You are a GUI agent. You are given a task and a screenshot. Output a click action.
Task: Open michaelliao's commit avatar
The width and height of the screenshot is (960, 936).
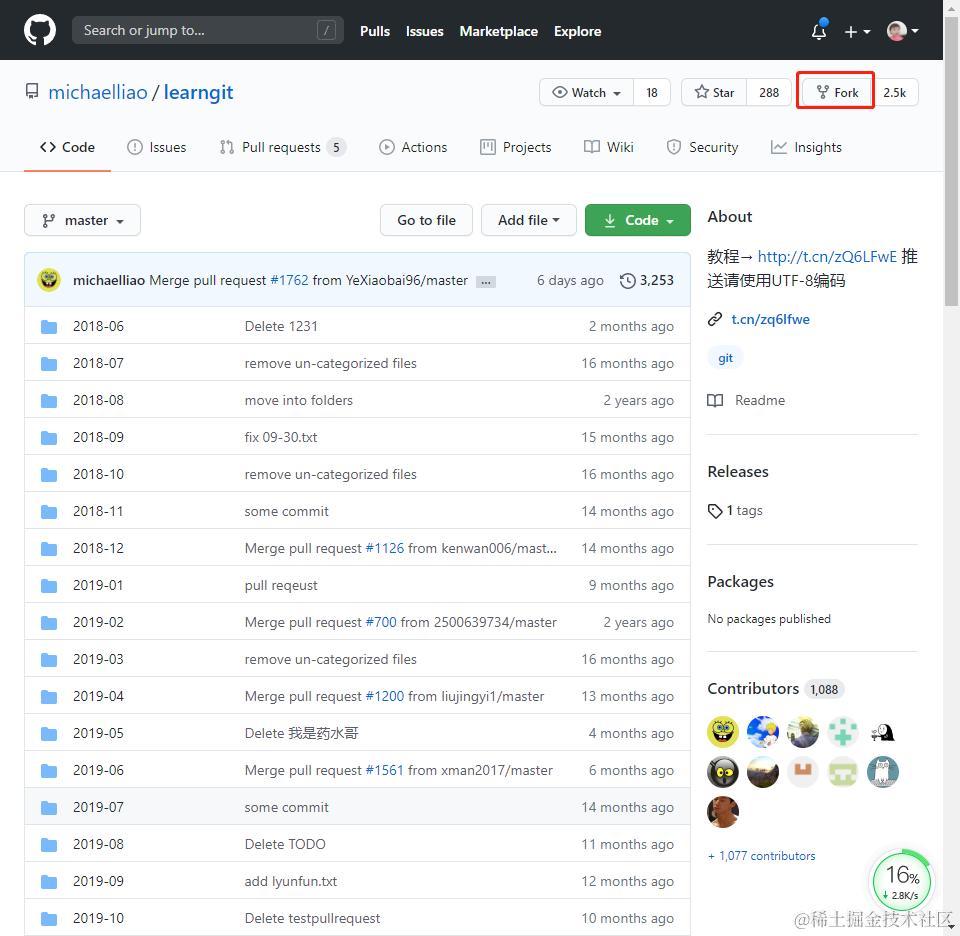click(49, 280)
